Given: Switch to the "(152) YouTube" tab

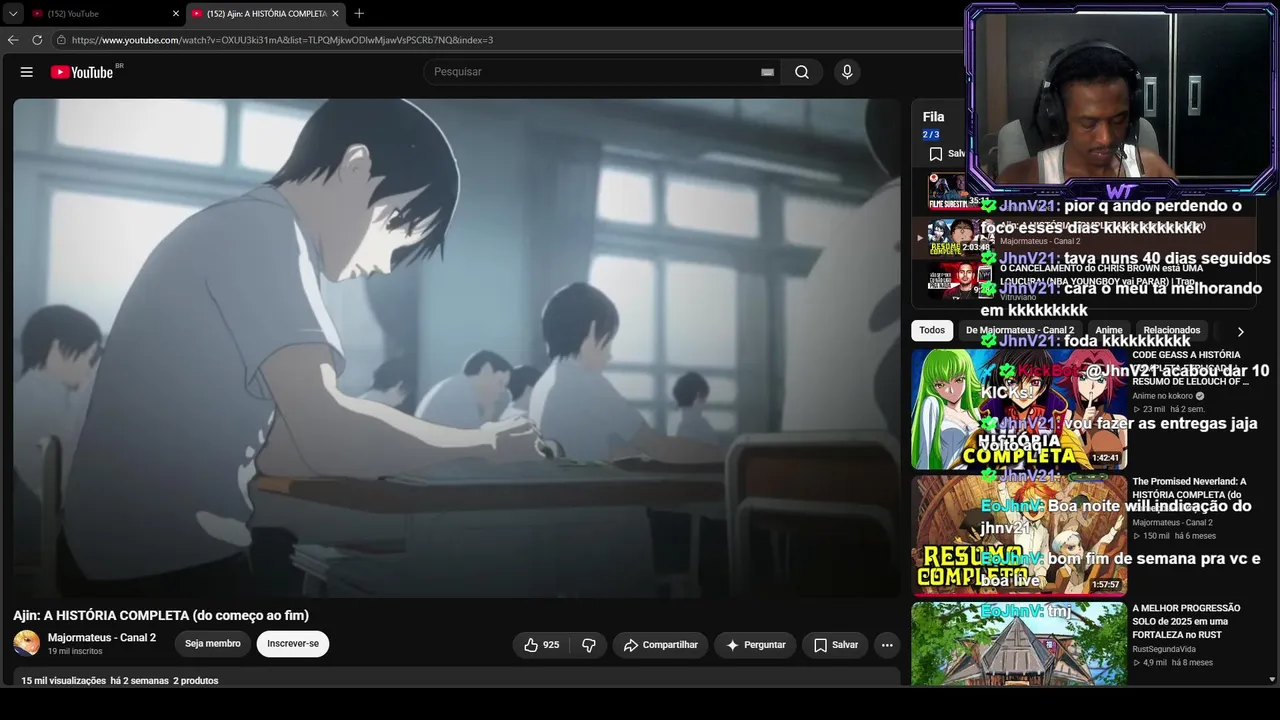Looking at the screenshot, I should 103,14.
